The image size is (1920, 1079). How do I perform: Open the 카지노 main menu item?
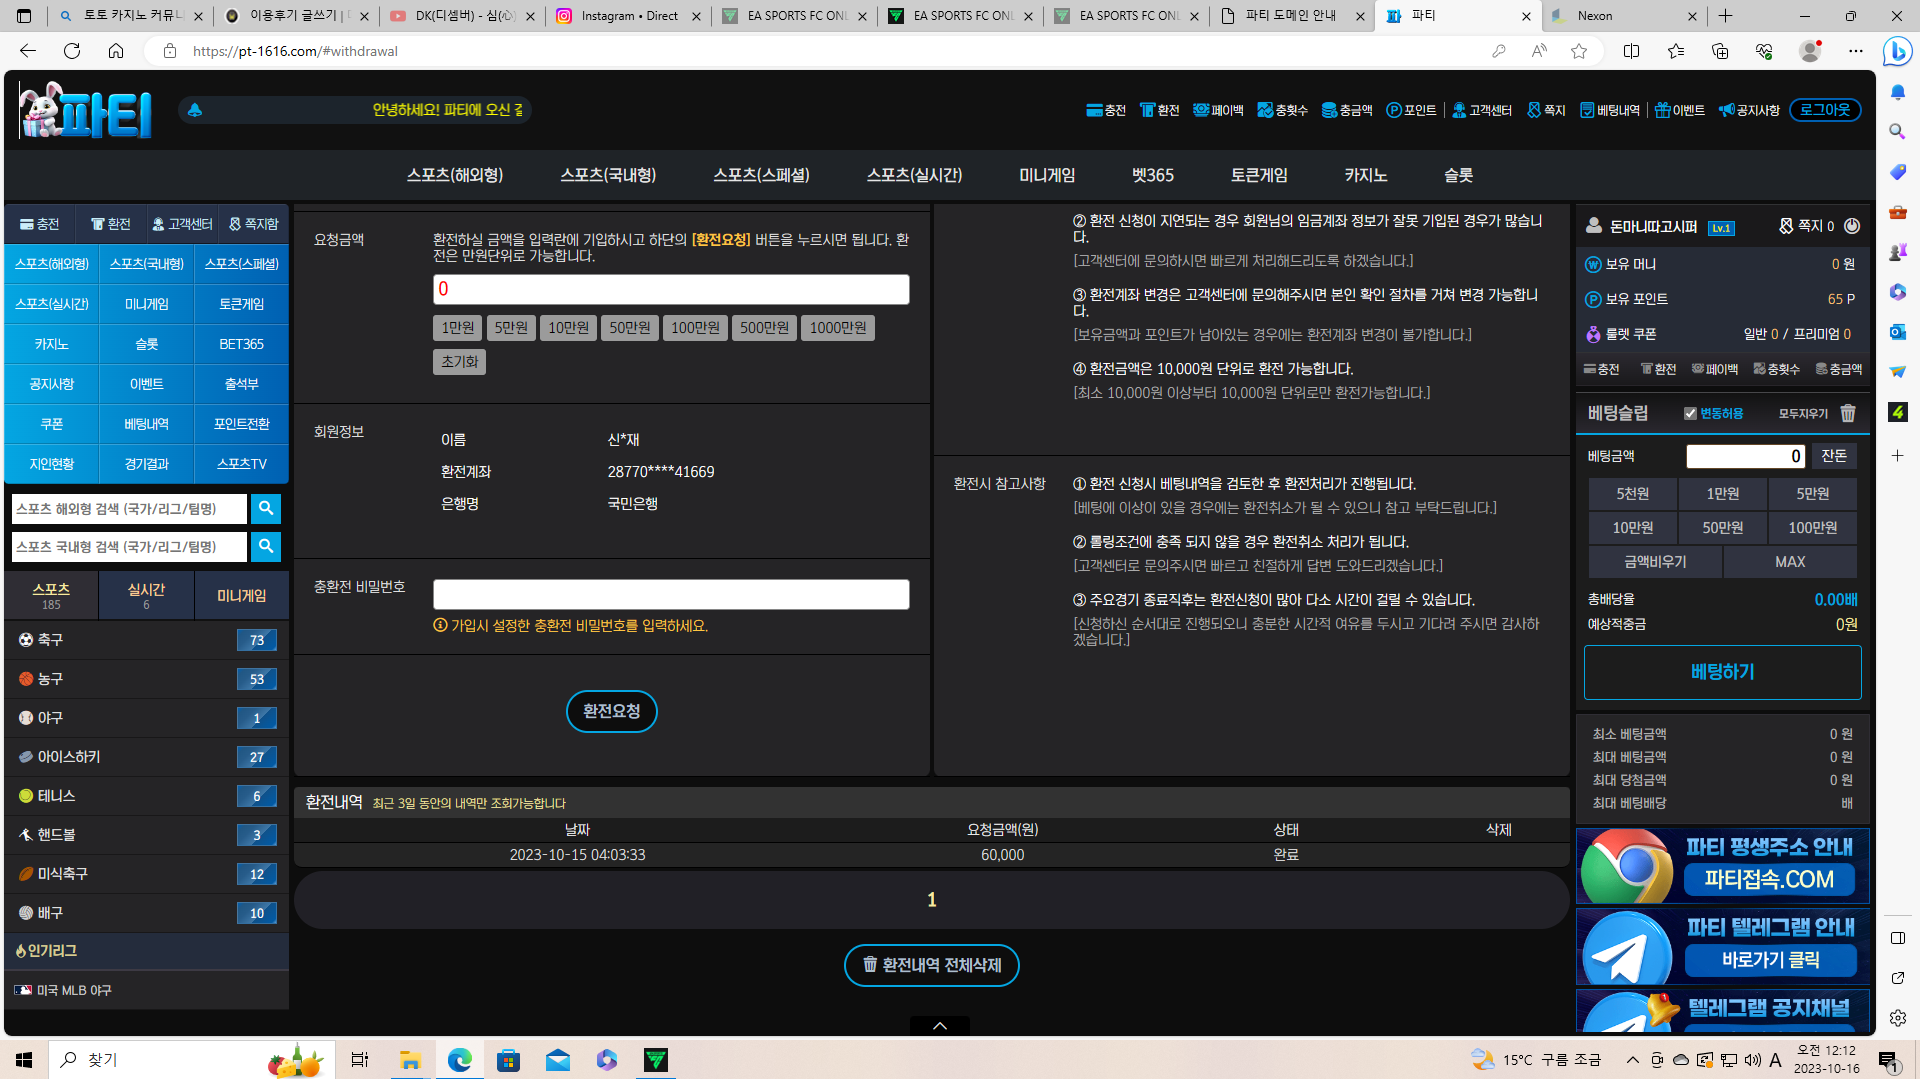tap(1365, 175)
